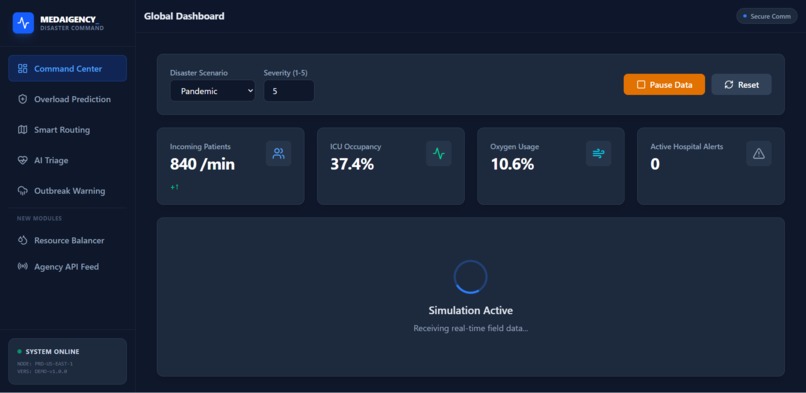Click the NEW MODULES section label

(39, 218)
